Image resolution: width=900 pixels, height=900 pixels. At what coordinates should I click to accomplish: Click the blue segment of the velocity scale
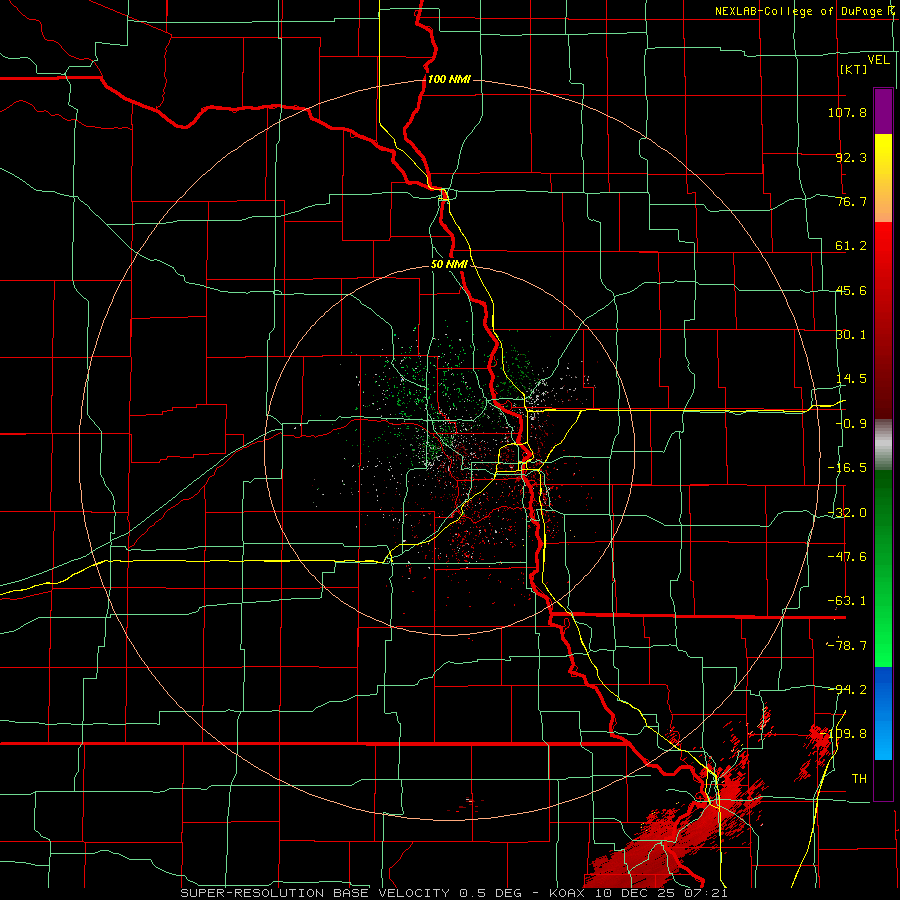(883, 713)
